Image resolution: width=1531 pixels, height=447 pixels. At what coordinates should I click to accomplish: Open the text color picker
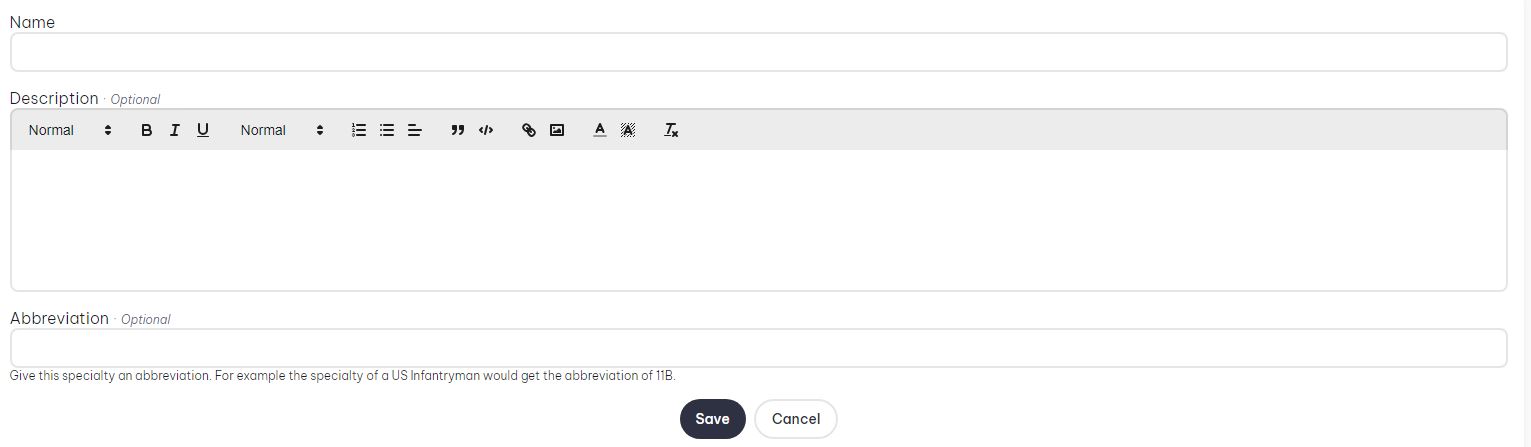click(600, 130)
